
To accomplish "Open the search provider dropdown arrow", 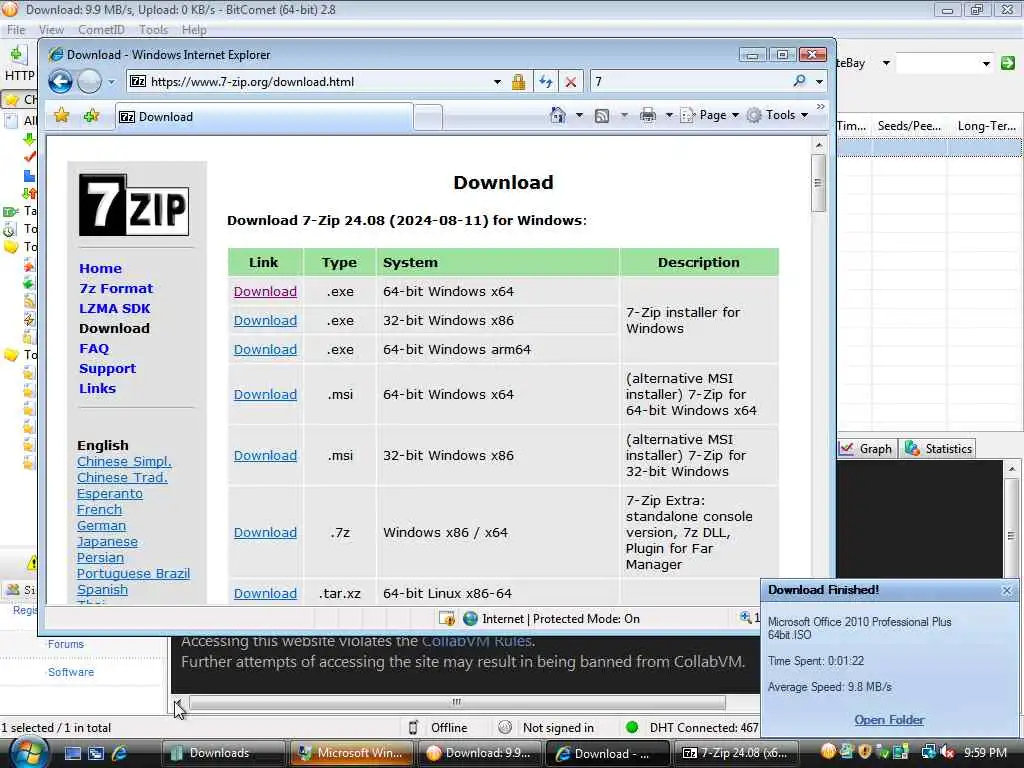I will click(x=819, y=82).
